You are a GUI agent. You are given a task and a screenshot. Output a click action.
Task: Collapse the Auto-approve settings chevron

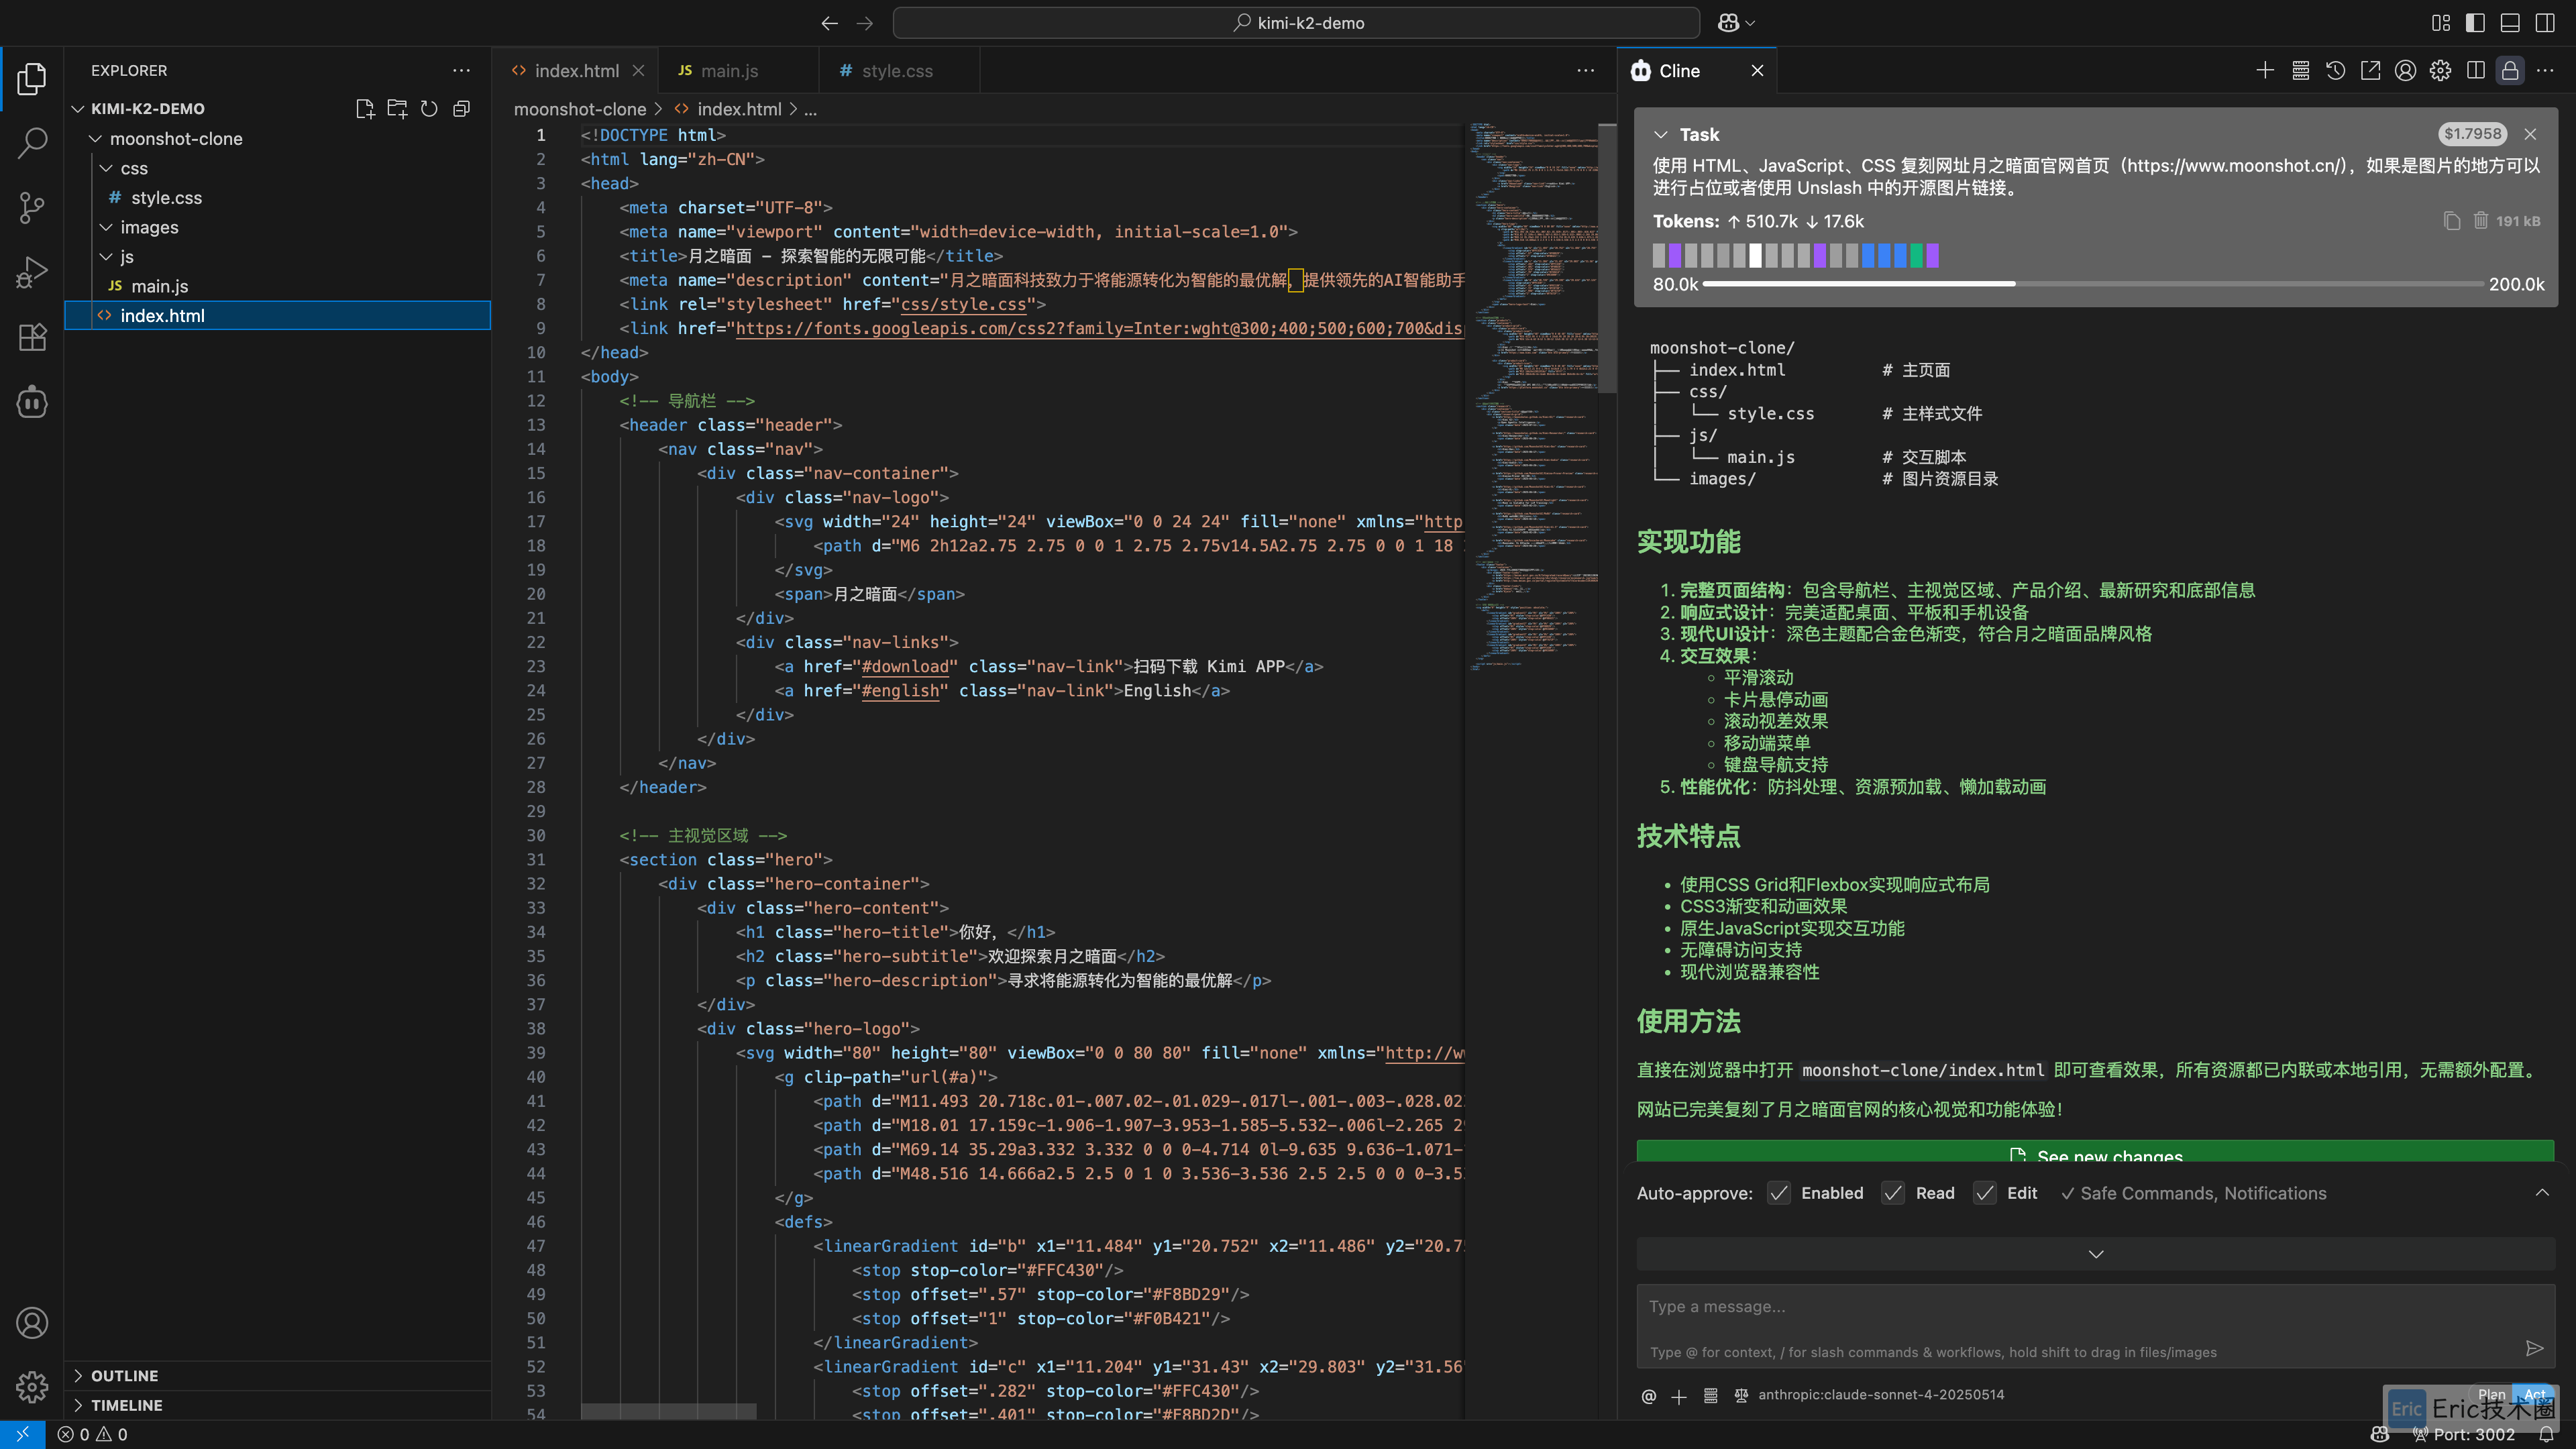2542,1192
